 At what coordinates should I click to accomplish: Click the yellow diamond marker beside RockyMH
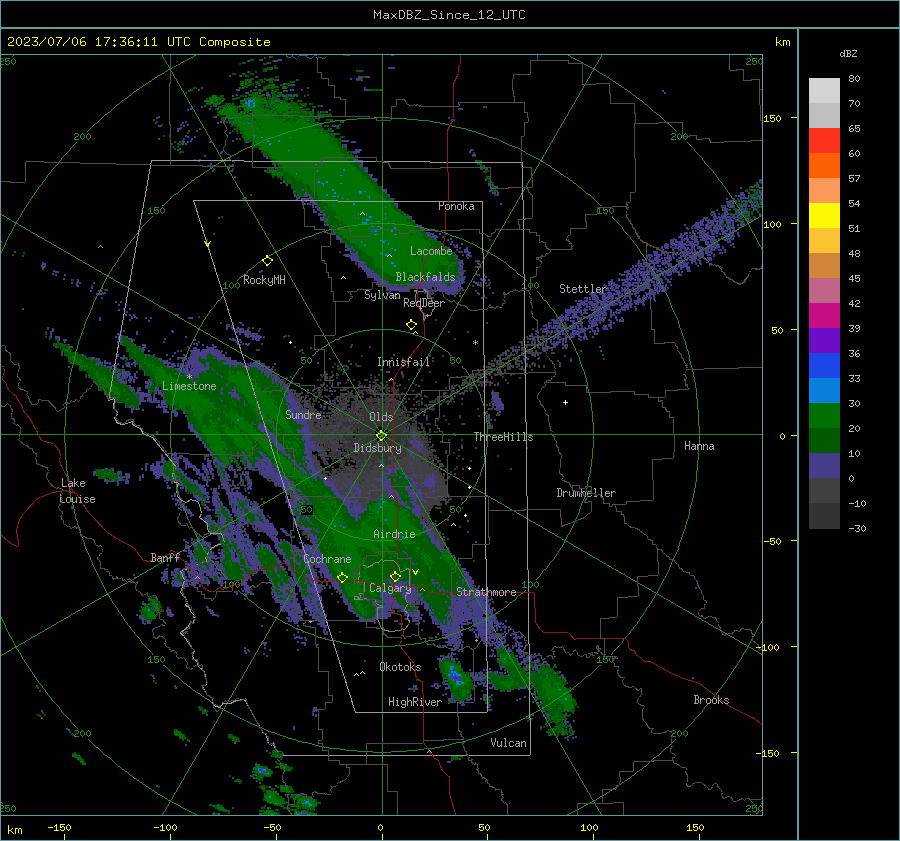[x=267, y=261]
